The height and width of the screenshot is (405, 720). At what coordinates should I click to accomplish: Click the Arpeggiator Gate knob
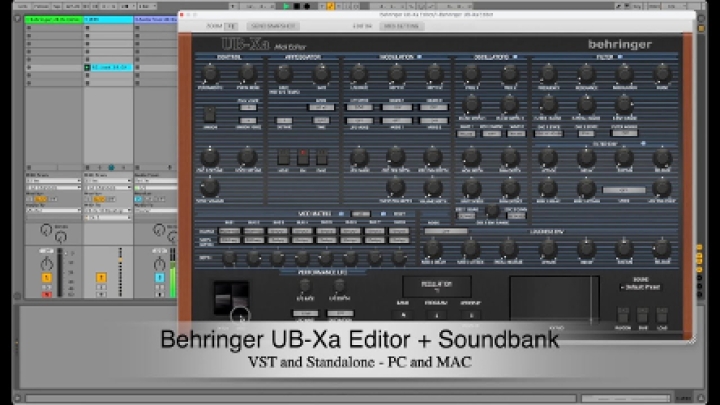pyautogui.click(x=321, y=73)
